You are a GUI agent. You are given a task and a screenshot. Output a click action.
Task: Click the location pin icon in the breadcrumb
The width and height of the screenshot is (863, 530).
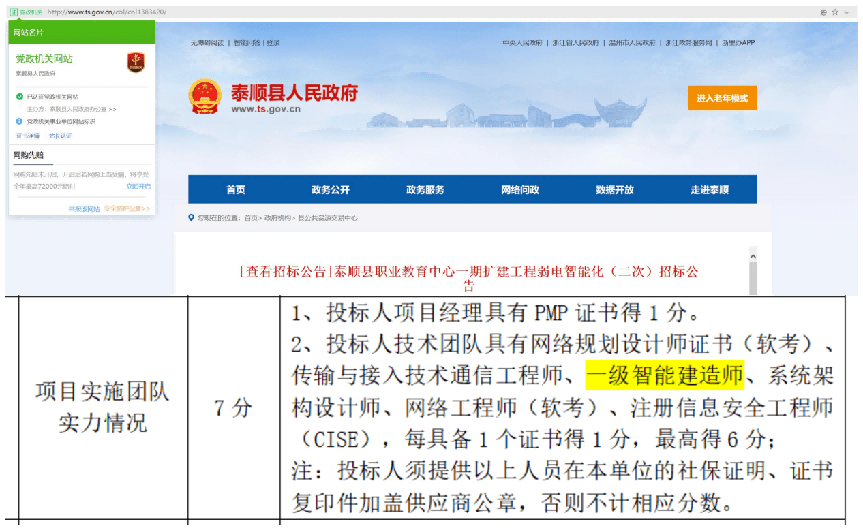coord(191,218)
